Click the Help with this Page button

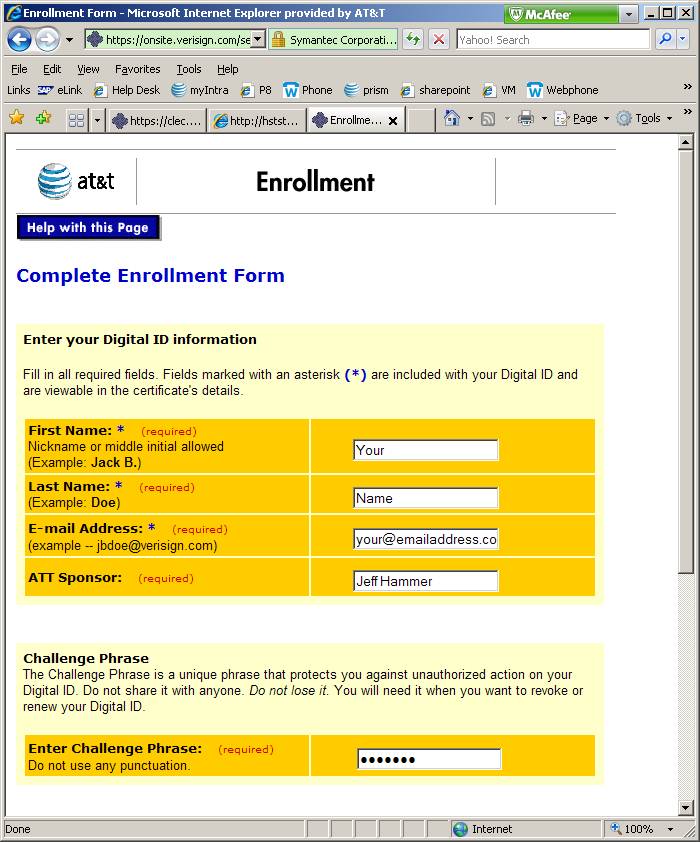(88, 228)
